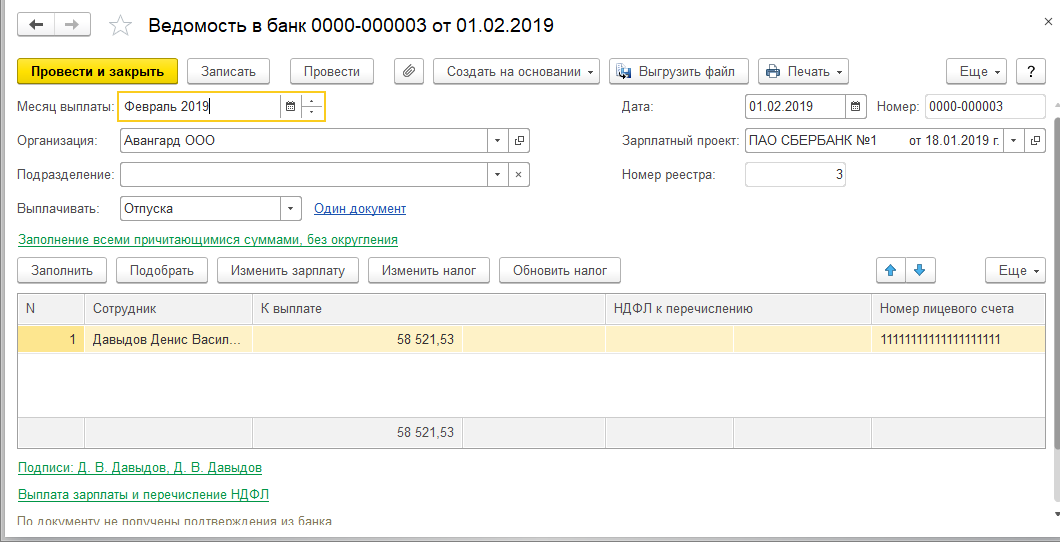
Task: Open Создать на основании menu
Action: click(x=516, y=71)
